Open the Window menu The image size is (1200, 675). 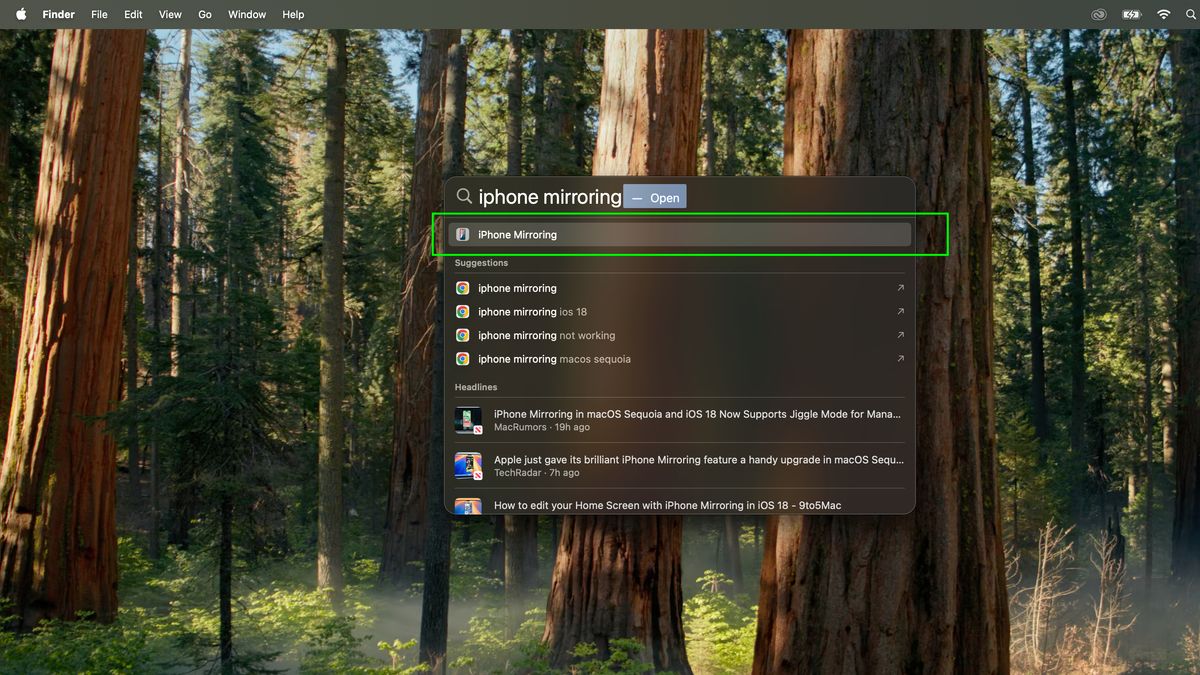point(247,15)
